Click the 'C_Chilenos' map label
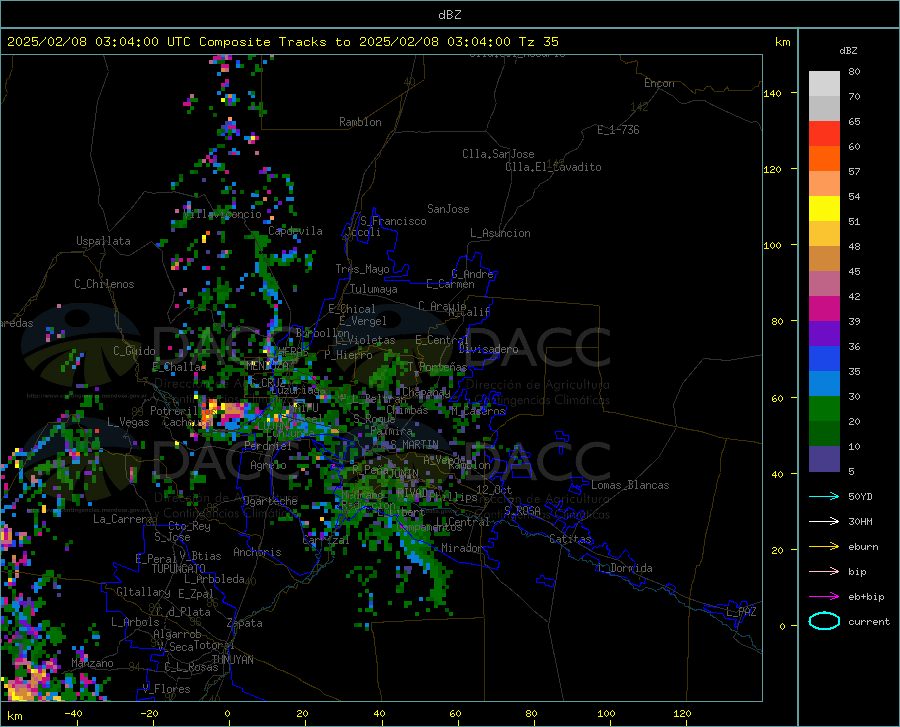The width and height of the screenshot is (900, 727). click(104, 284)
